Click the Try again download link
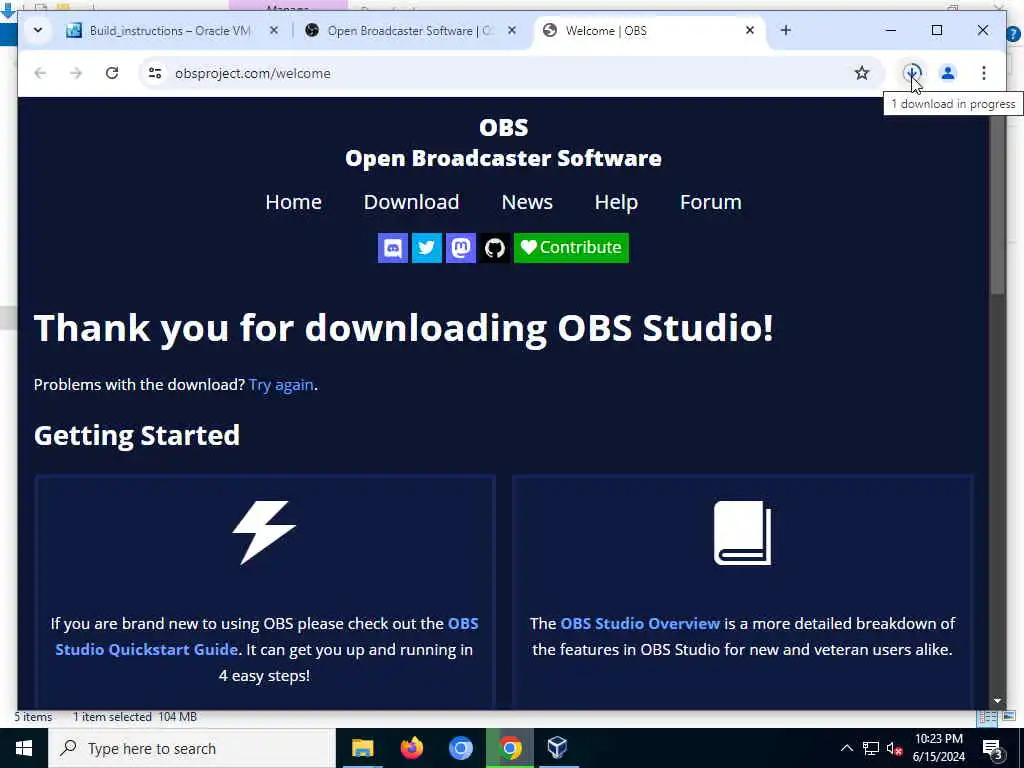The height and width of the screenshot is (768, 1024). (281, 385)
